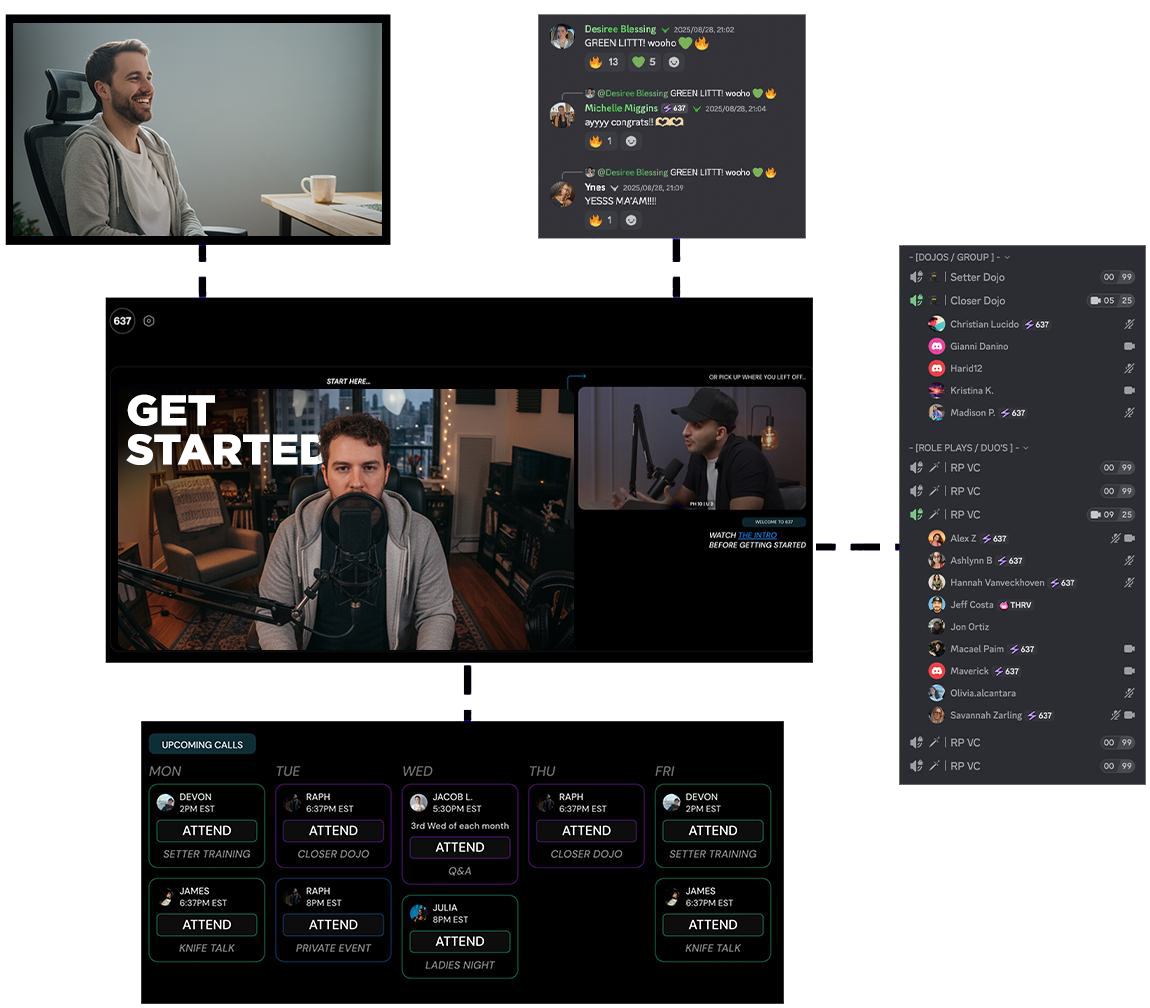Click Attend for Jacob L.'s Q&A call
This screenshot has width=1150, height=1008.
tap(460, 847)
